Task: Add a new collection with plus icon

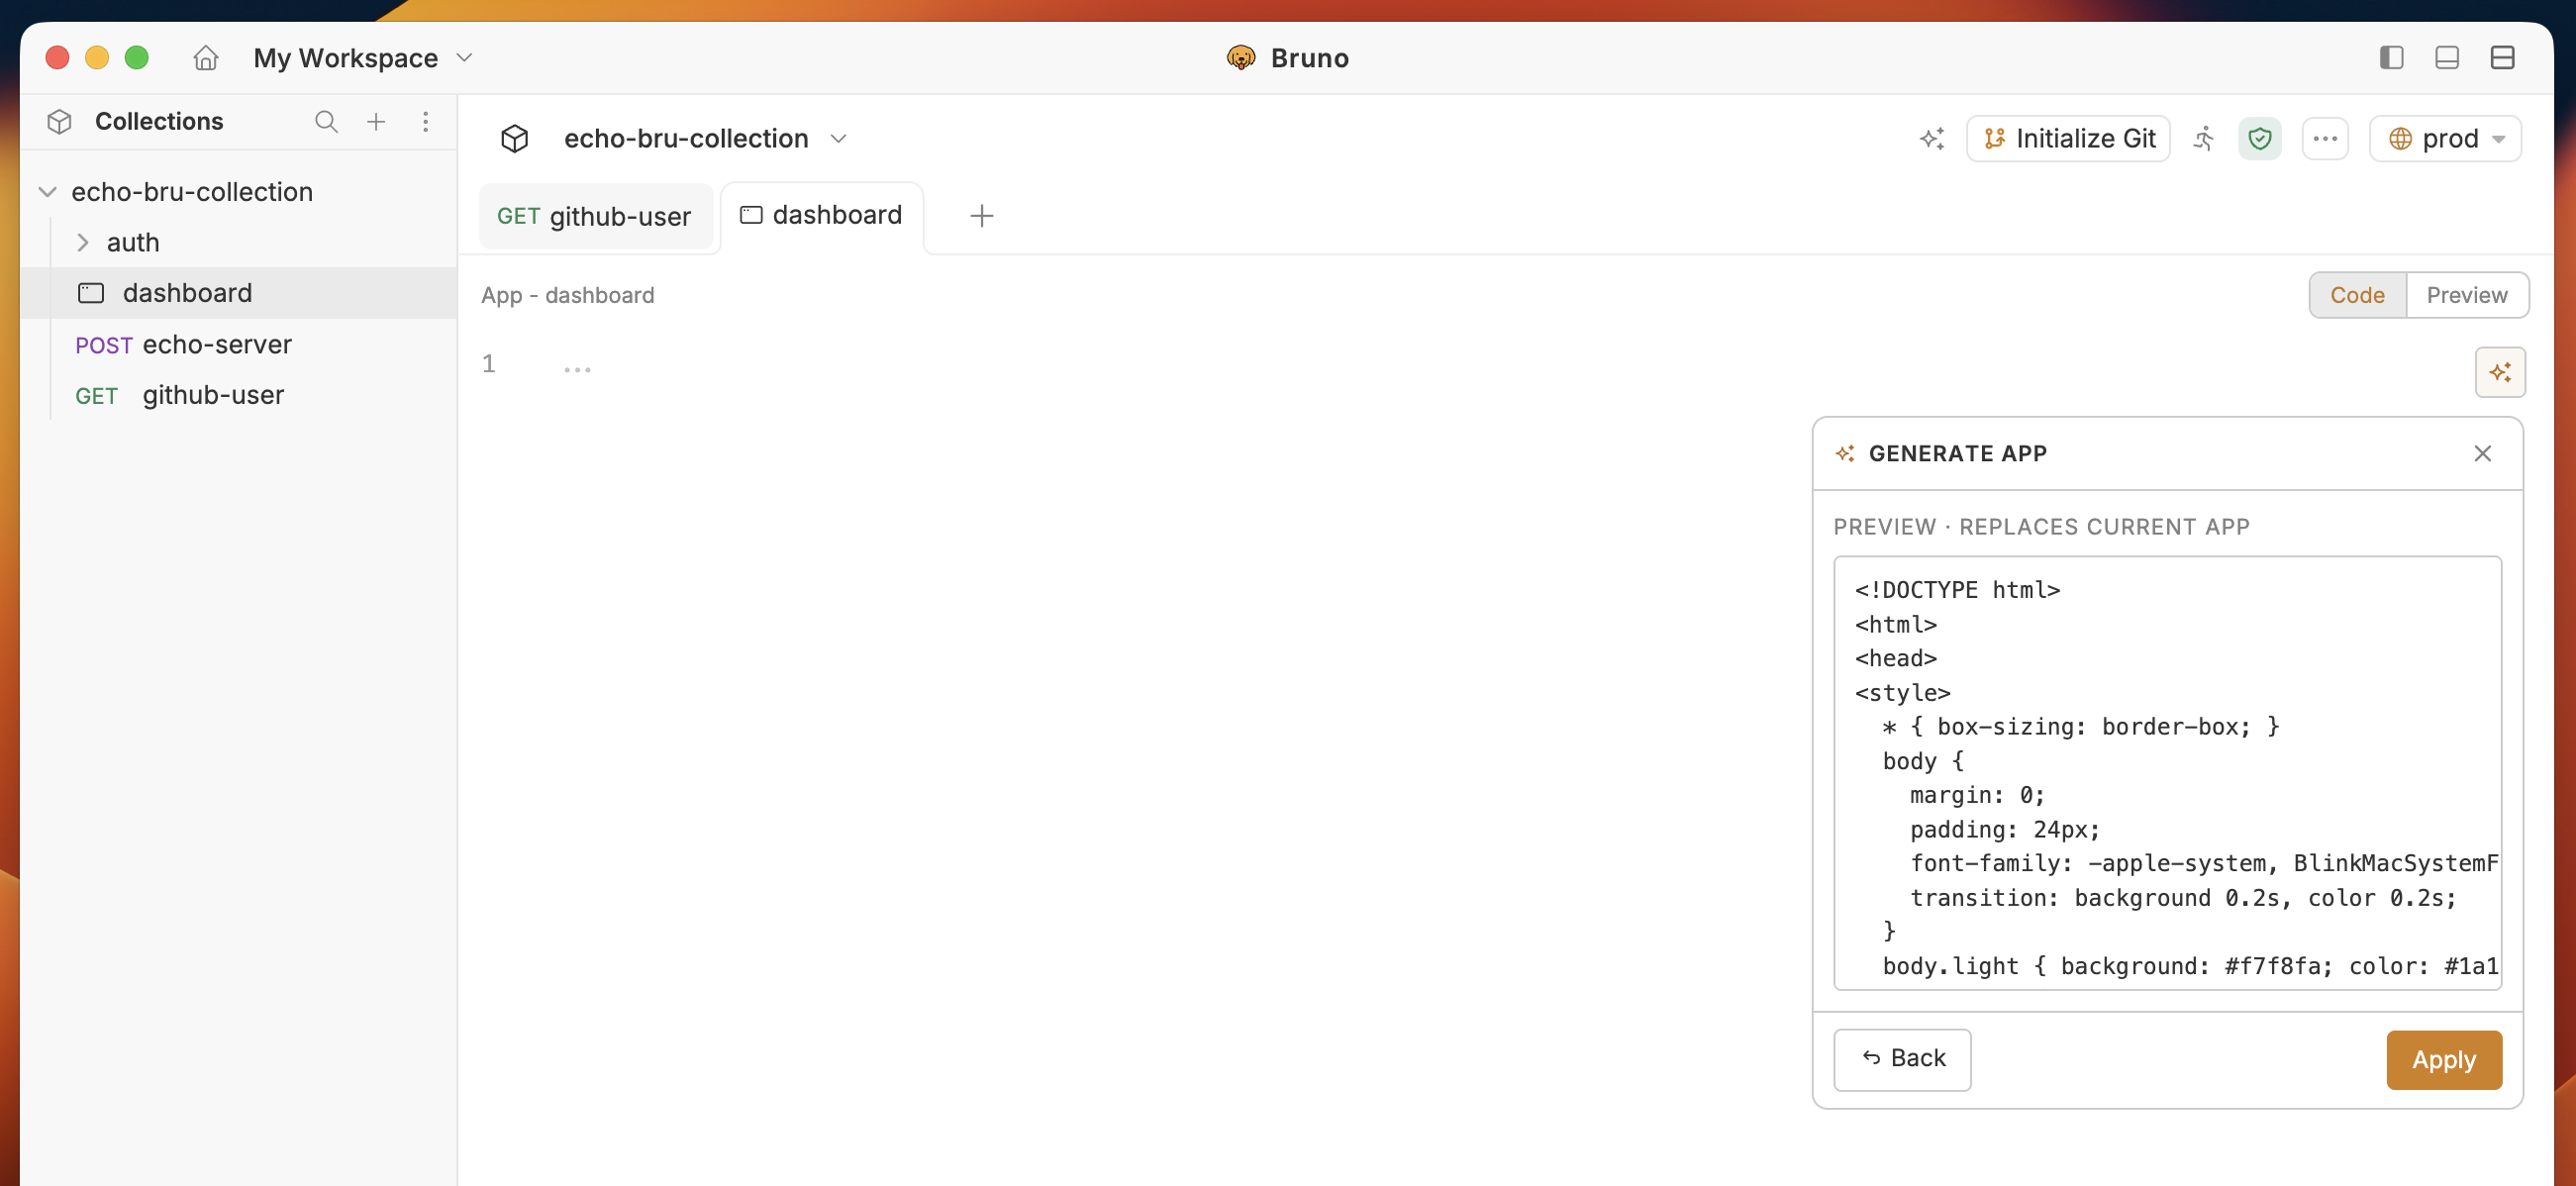Action: (376, 122)
